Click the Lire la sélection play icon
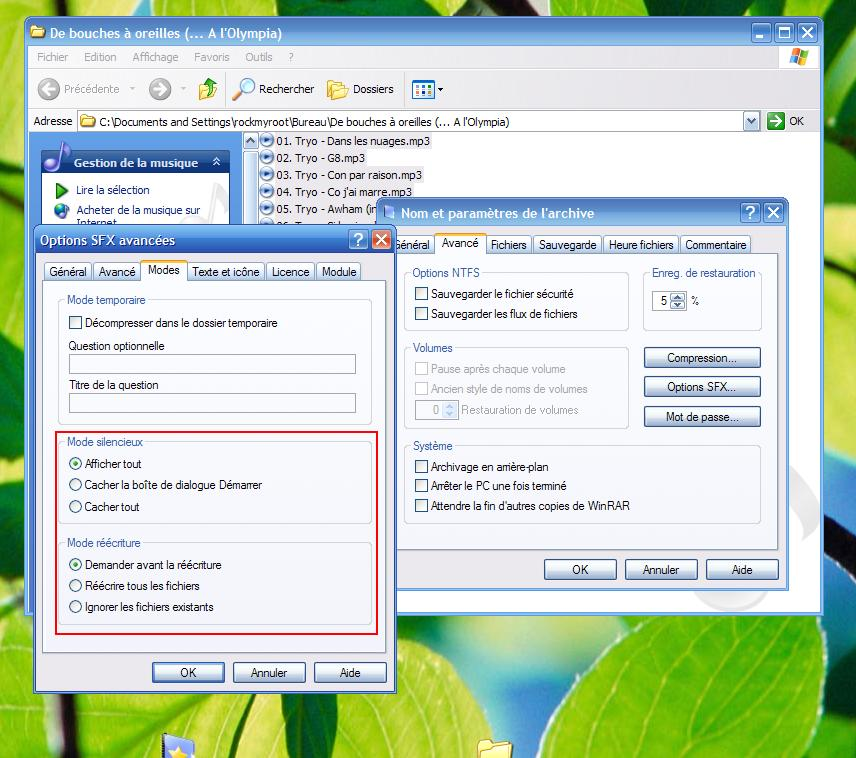856x758 pixels. coord(61,190)
